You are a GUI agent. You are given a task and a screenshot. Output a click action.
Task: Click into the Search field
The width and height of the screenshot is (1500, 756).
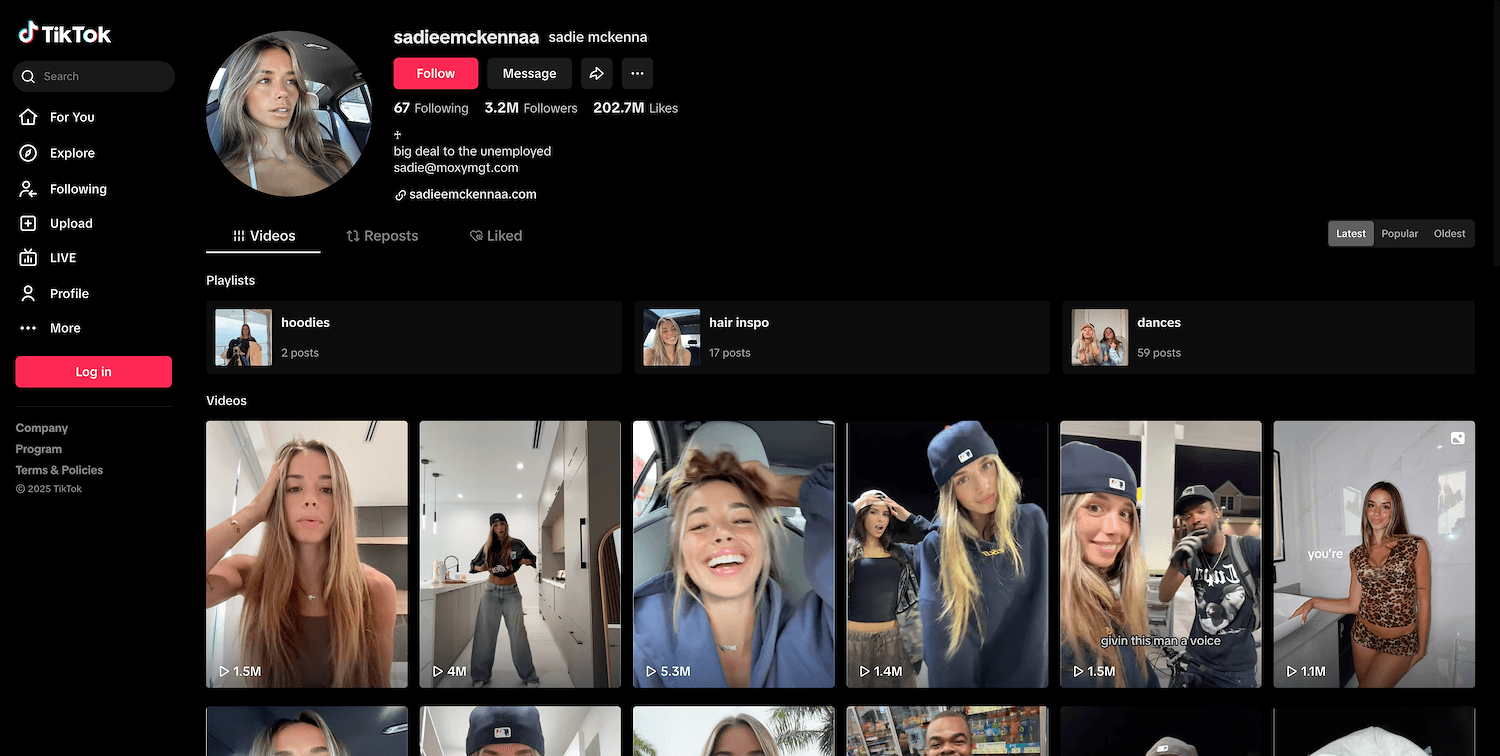[x=100, y=76]
